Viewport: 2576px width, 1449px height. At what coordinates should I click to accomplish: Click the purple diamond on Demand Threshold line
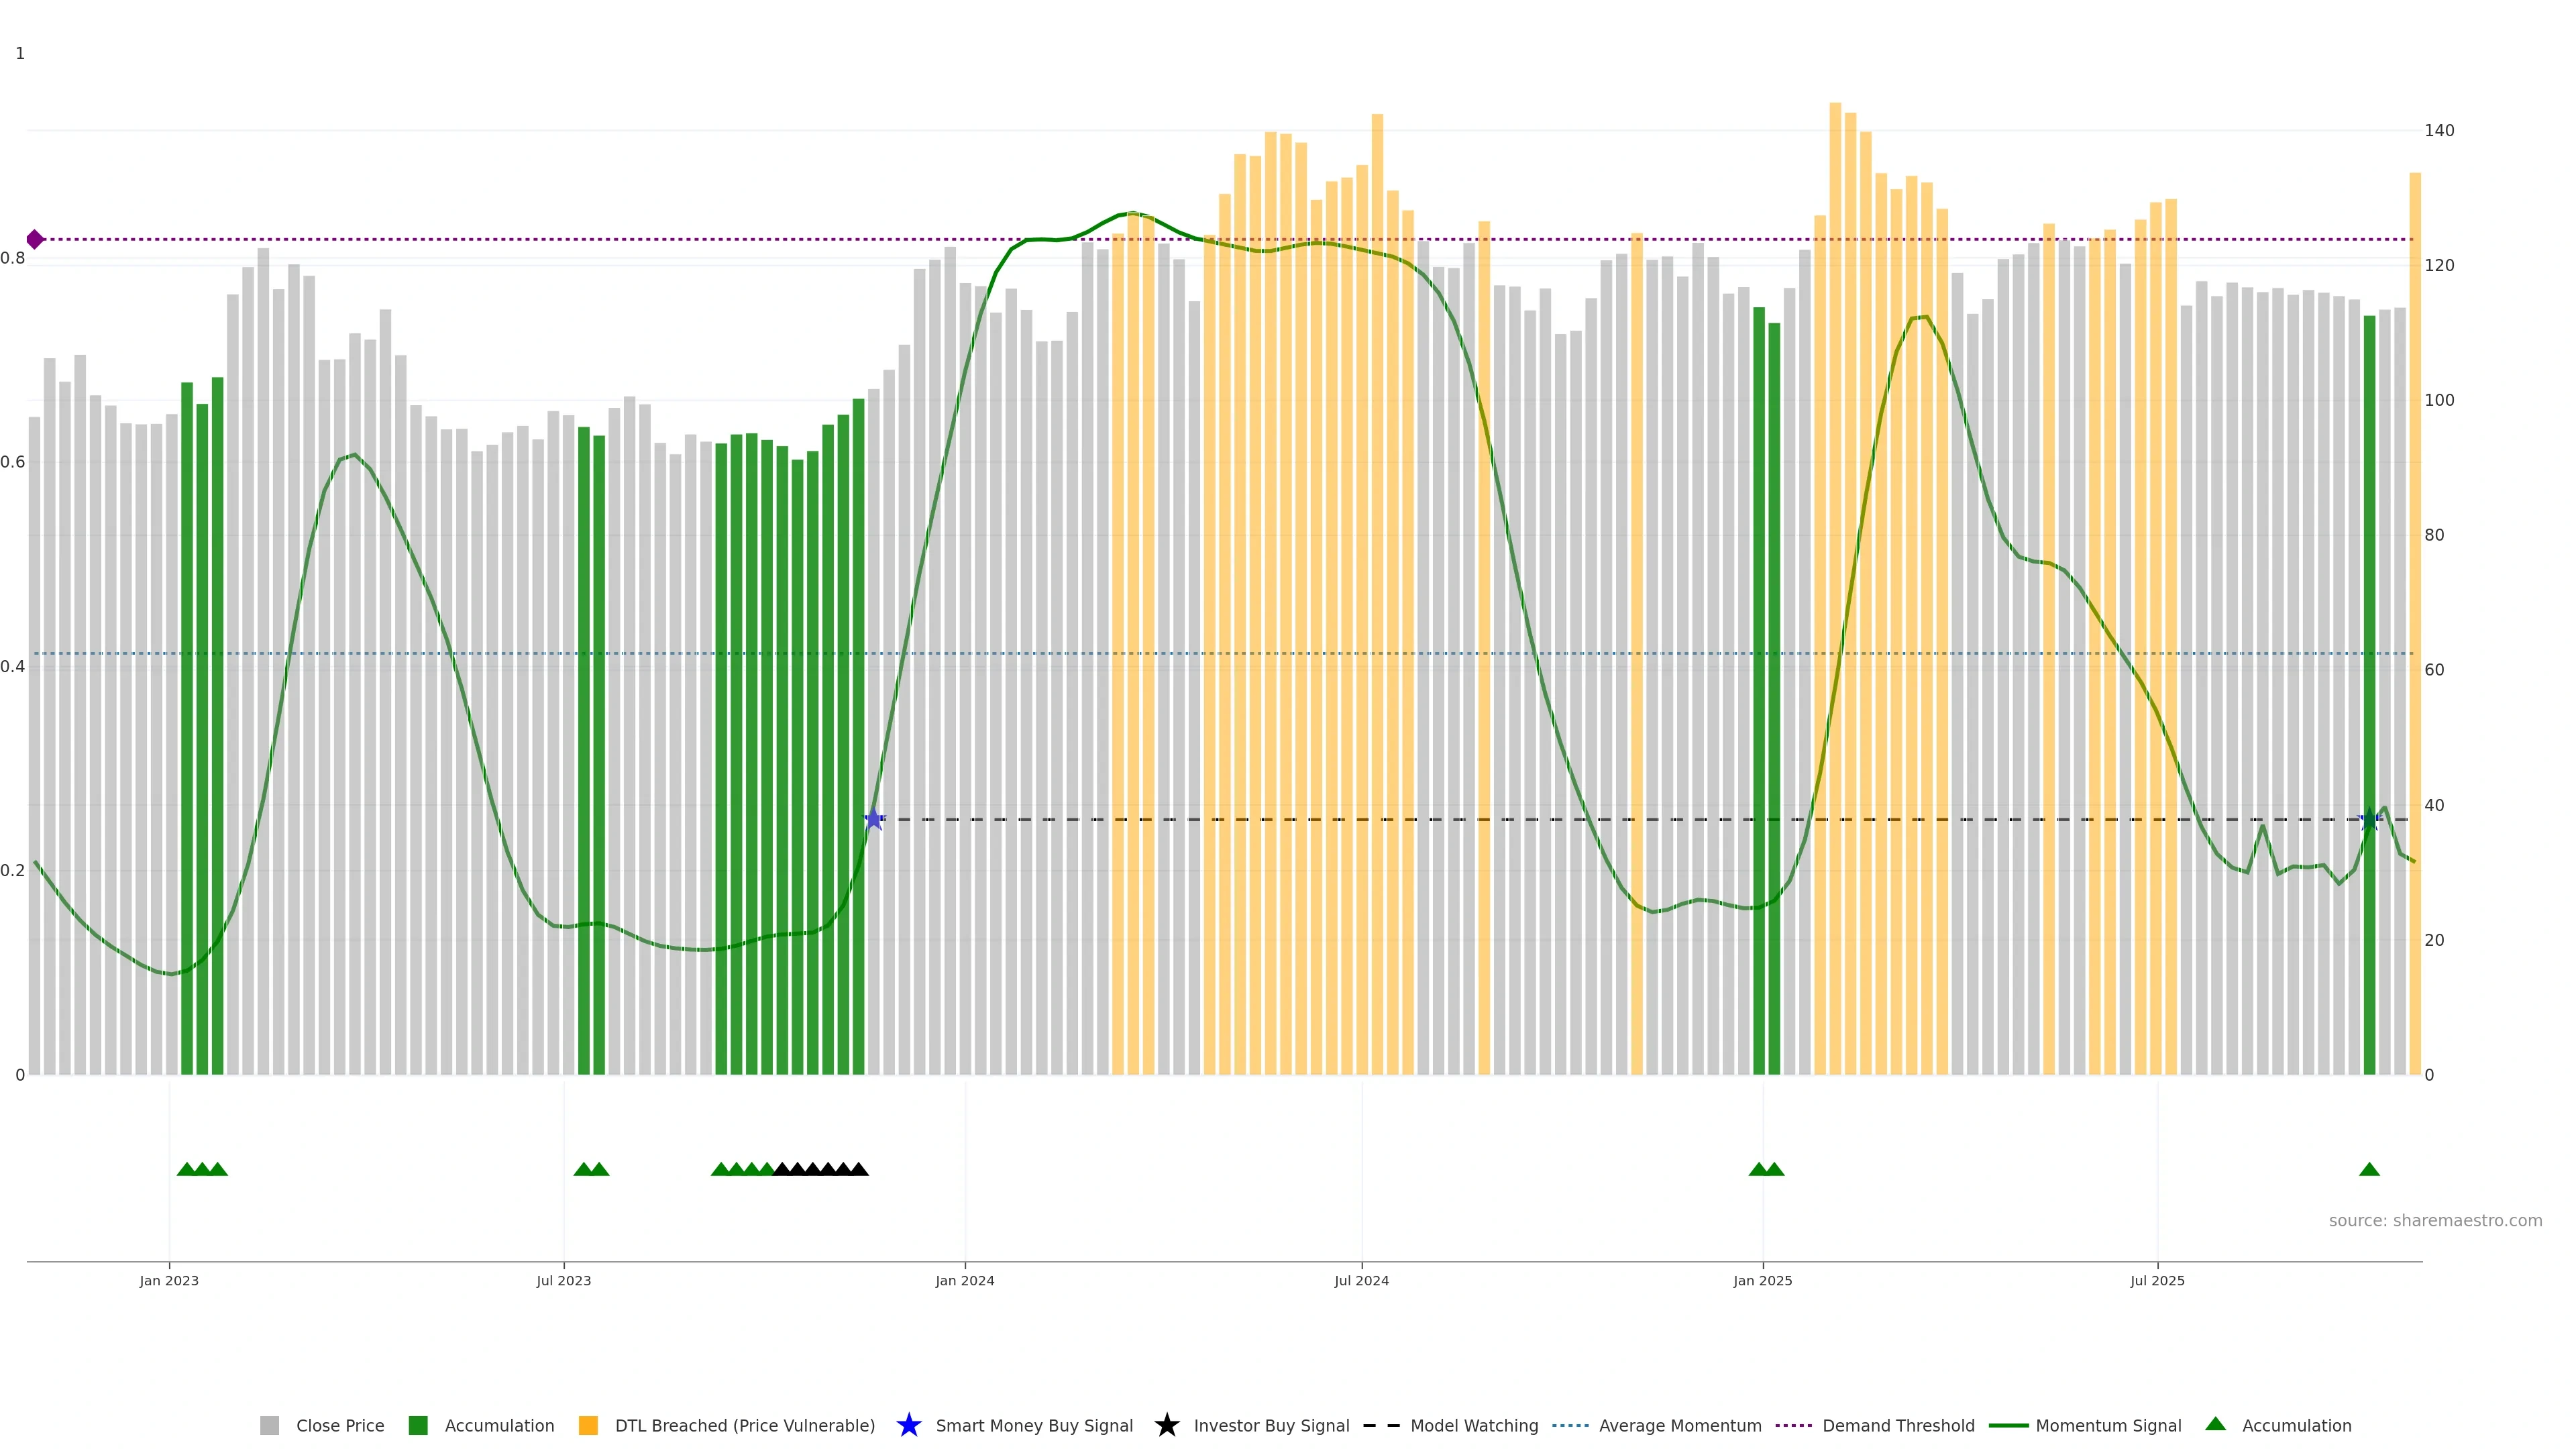click(35, 239)
